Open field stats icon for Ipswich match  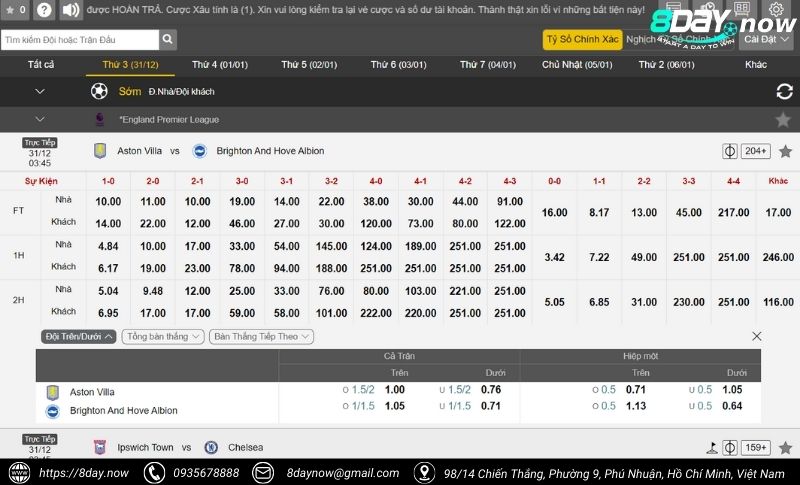pyautogui.click(x=730, y=447)
